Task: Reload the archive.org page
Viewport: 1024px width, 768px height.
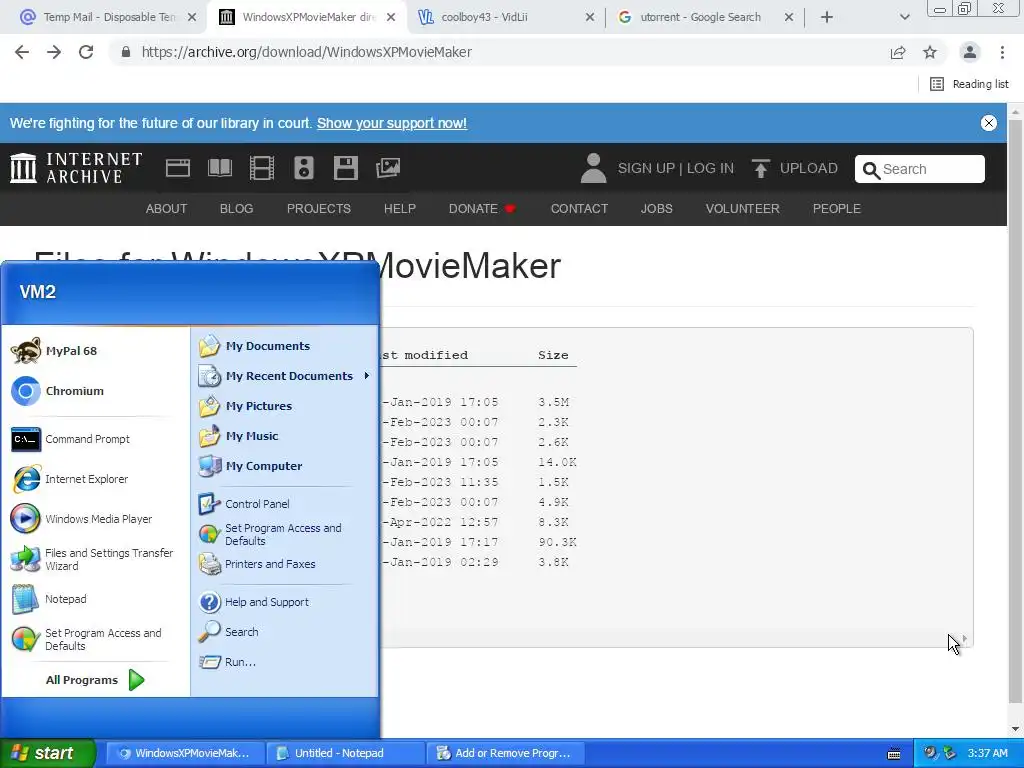Action: [x=86, y=52]
